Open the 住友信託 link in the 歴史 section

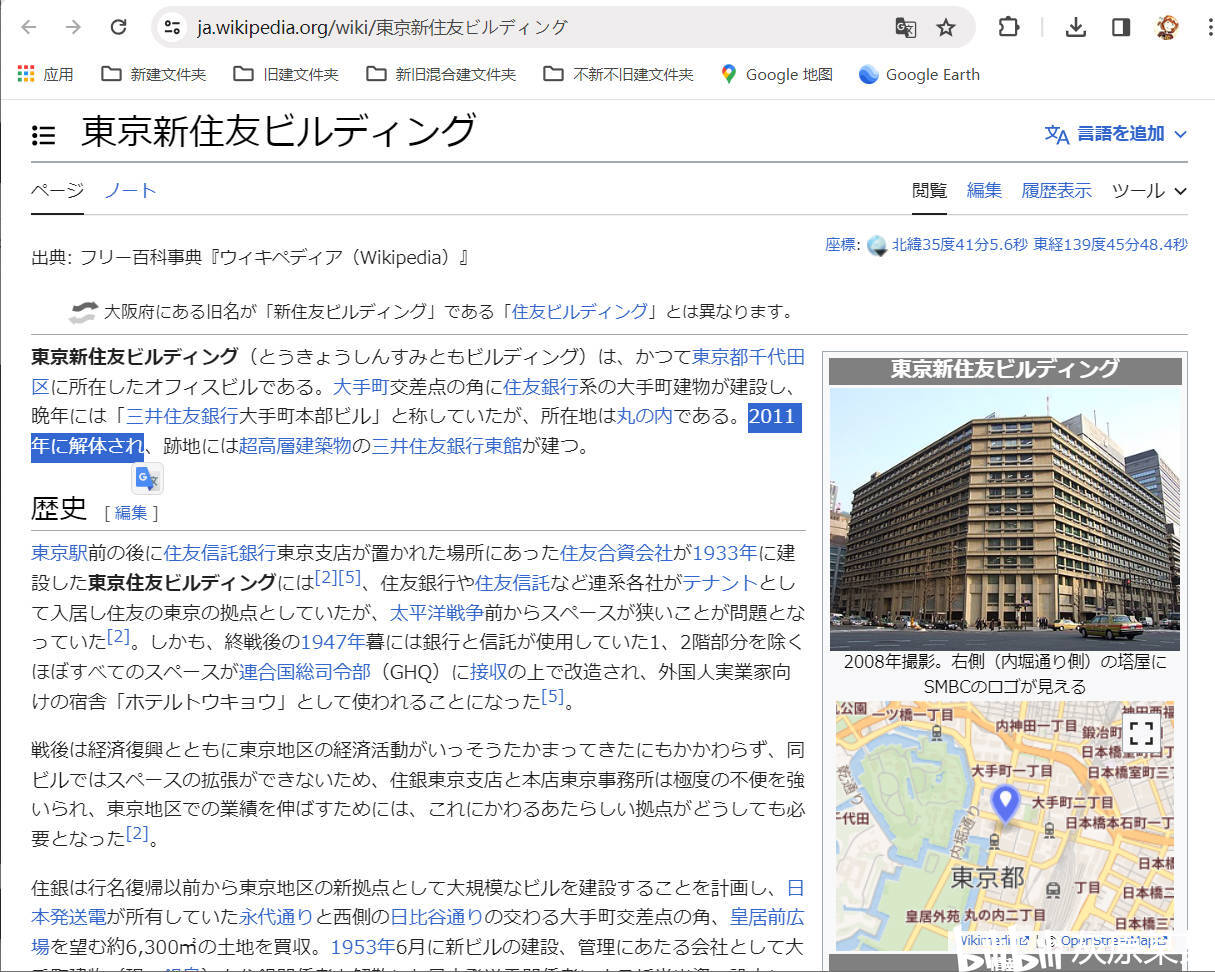pyautogui.click(x=512, y=583)
